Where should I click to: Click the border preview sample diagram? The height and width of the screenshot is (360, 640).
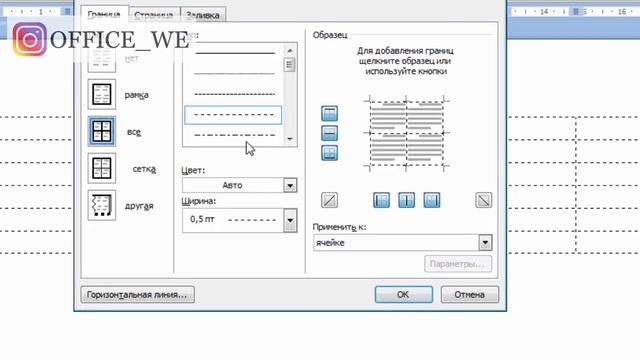[x=407, y=133]
